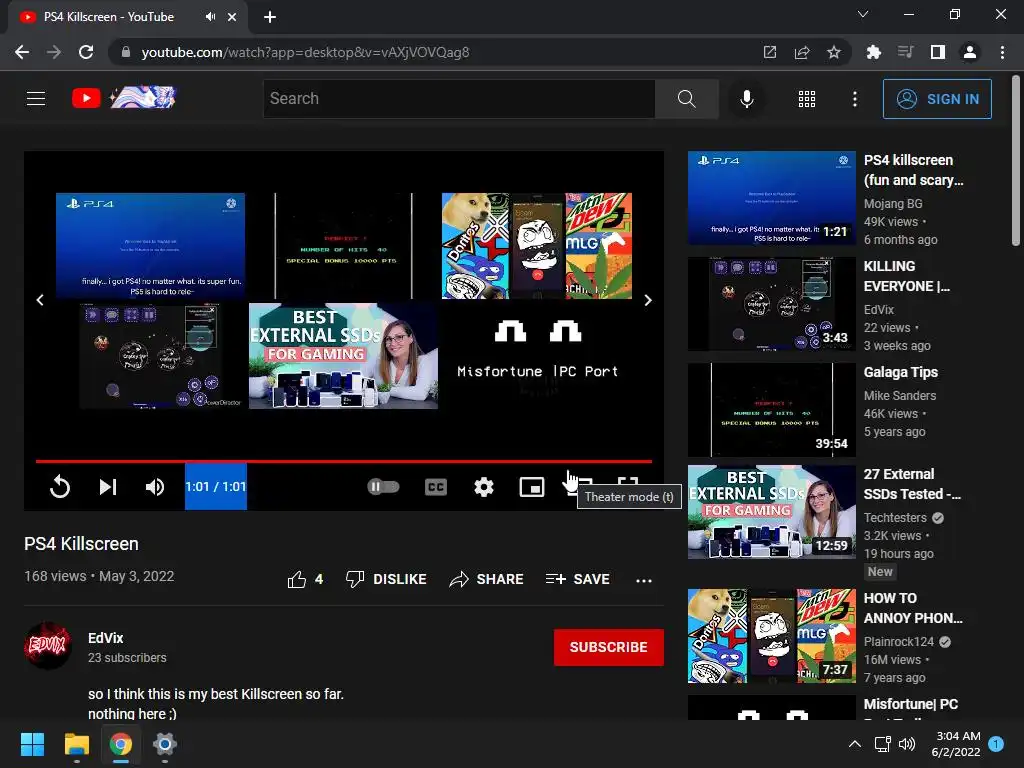Open Chrome profile icon
Viewport: 1024px width, 768px height.
pyautogui.click(x=970, y=52)
